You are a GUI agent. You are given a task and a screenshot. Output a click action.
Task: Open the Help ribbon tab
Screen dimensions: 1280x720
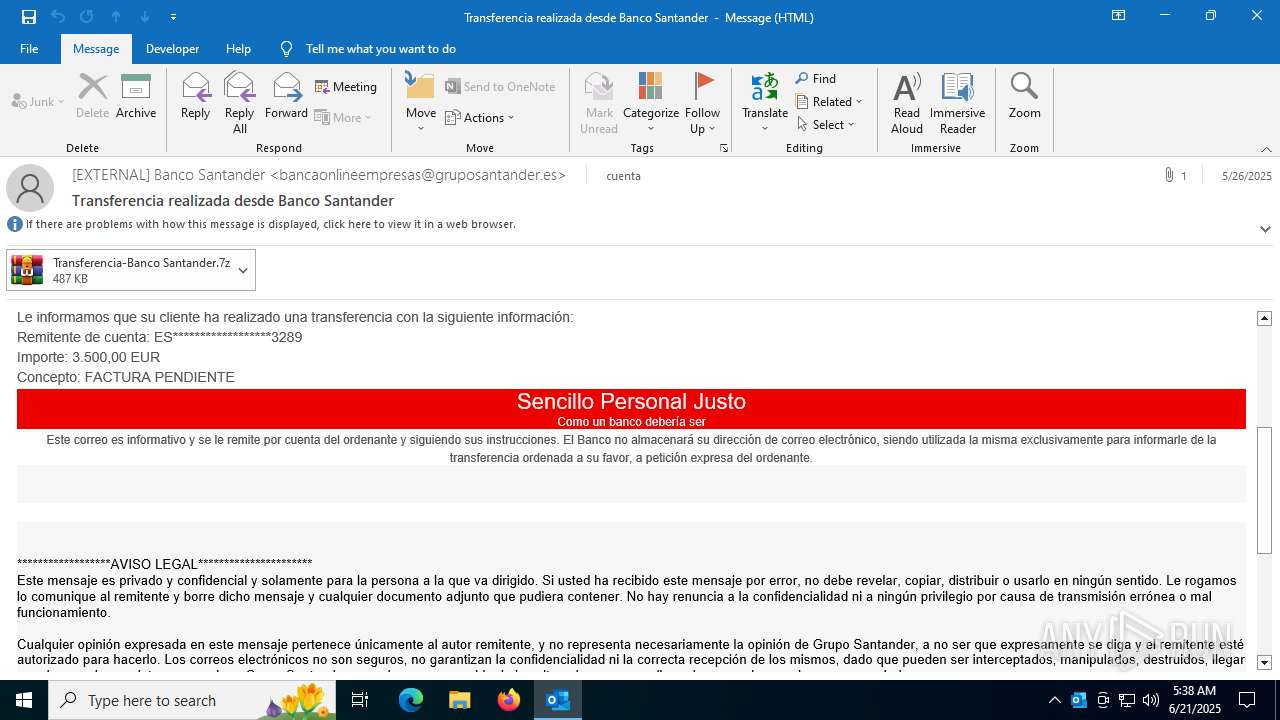click(238, 49)
